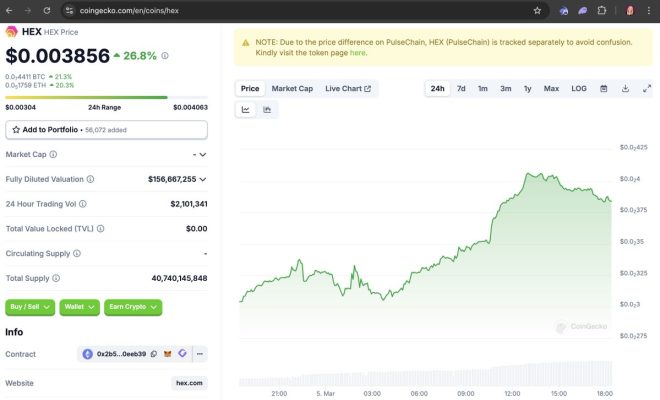Expand chart to fullscreen

647,88
